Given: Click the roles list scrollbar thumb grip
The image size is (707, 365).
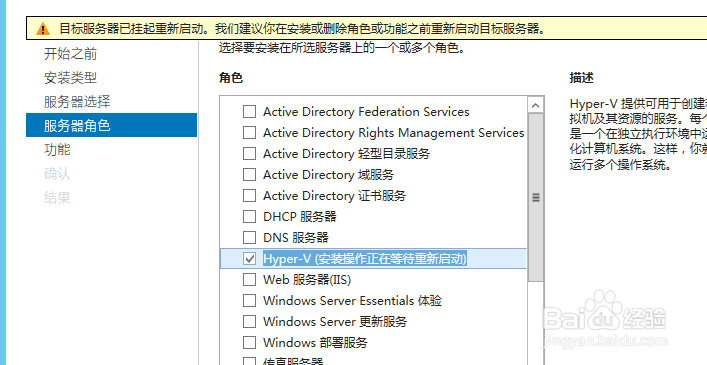Looking at the screenshot, I should [x=535, y=197].
